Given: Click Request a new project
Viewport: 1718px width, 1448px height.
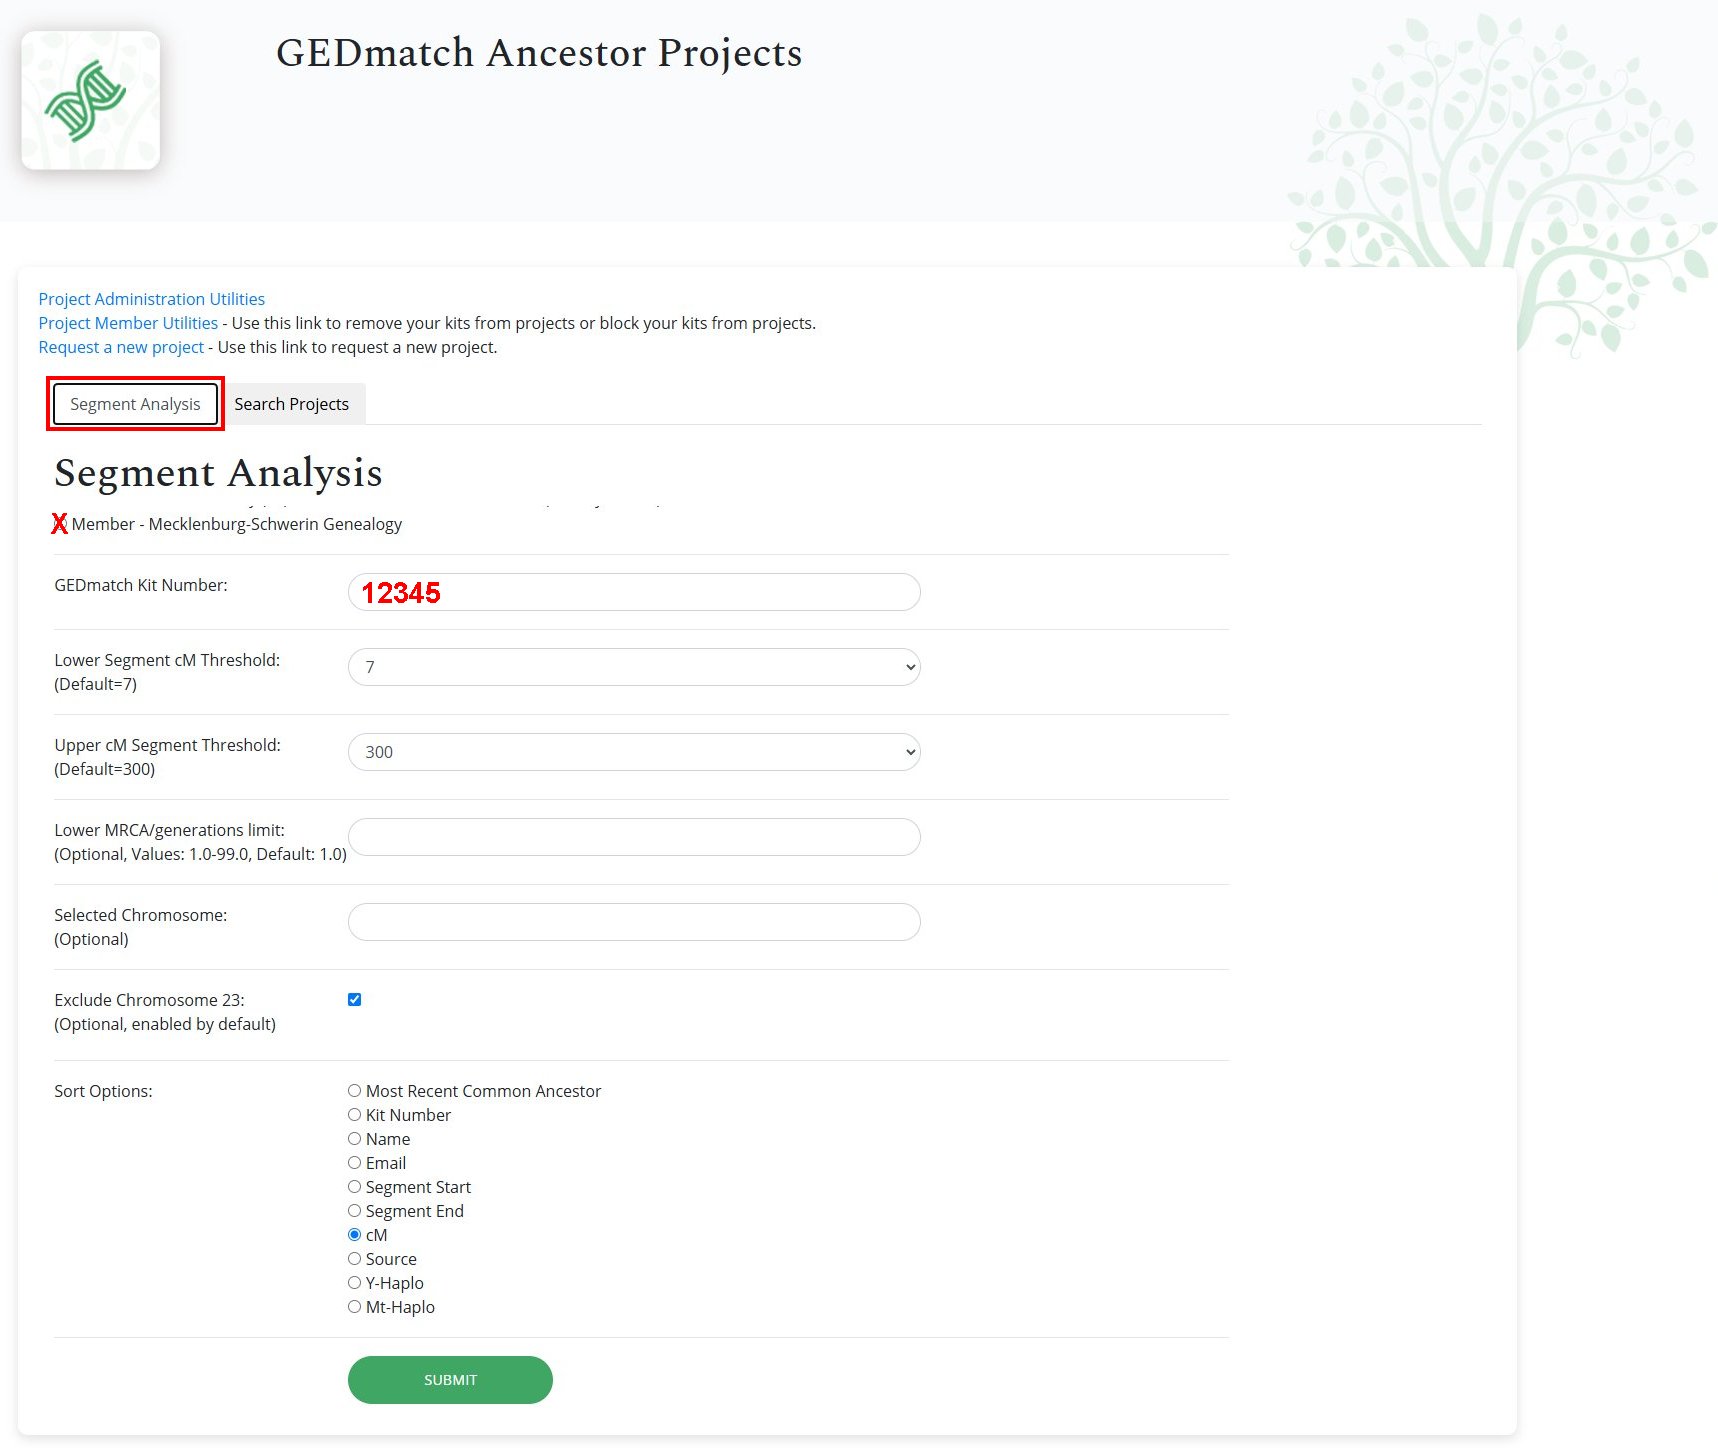Looking at the screenshot, I should click(x=119, y=346).
